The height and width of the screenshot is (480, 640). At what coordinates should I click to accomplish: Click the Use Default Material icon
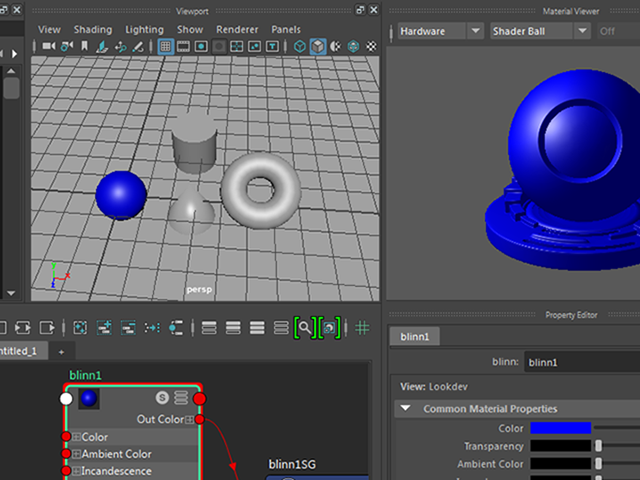(336, 47)
